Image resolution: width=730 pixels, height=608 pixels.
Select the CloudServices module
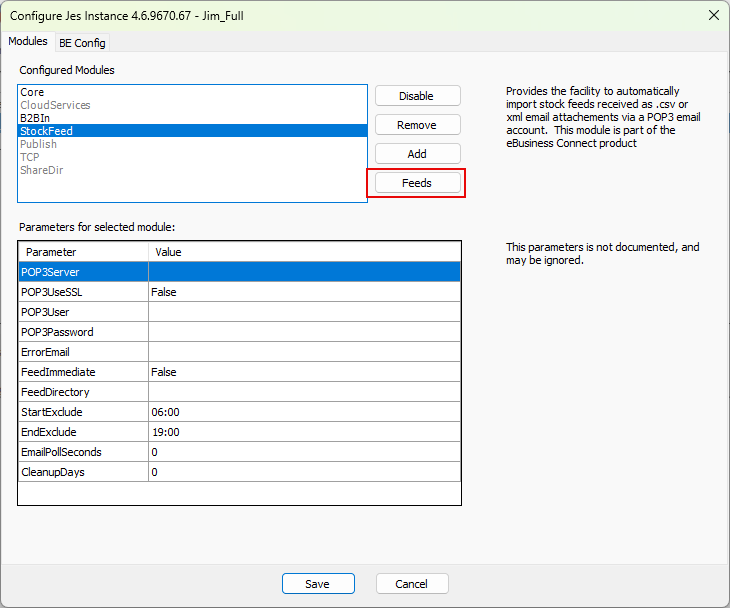55,105
